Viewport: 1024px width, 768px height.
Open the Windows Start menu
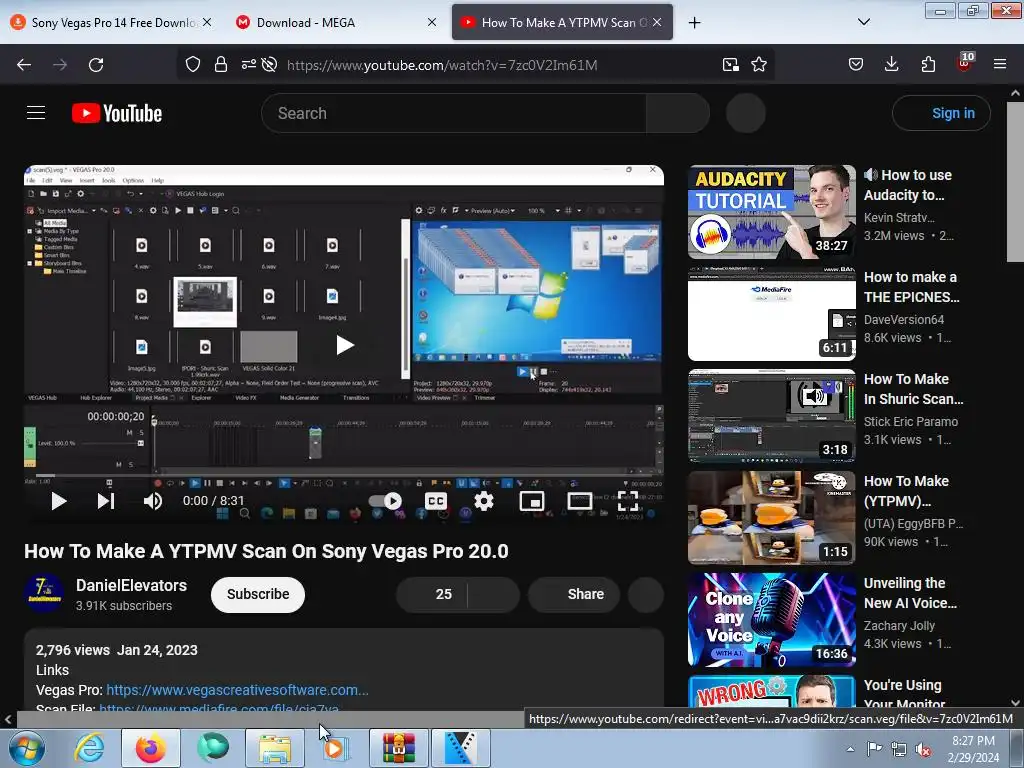click(26, 748)
